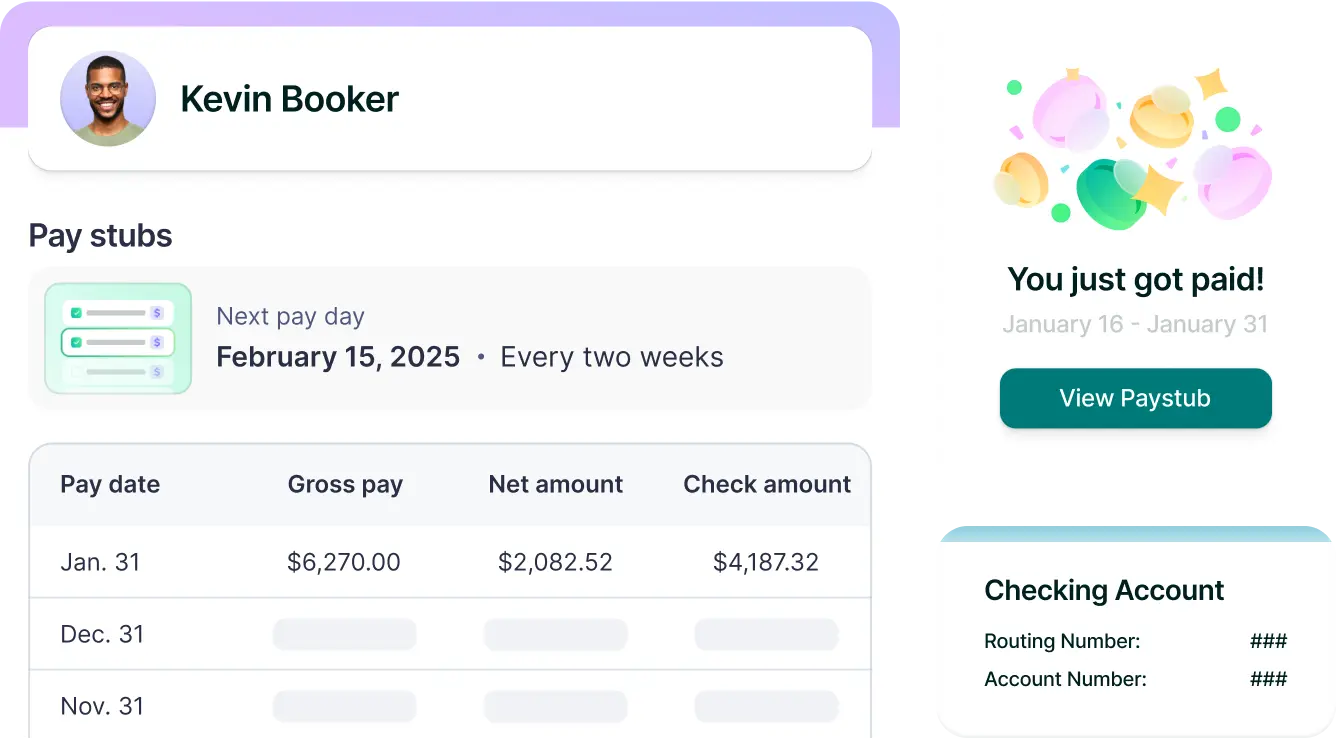
Task: Toggle the second green checkbox in checklist
Action: click(x=76, y=342)
